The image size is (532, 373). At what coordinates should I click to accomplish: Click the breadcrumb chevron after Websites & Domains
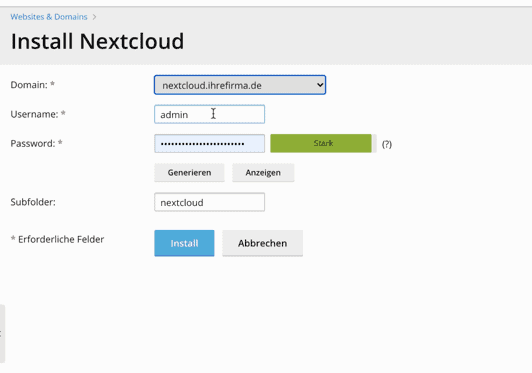[x=94, y=17]
